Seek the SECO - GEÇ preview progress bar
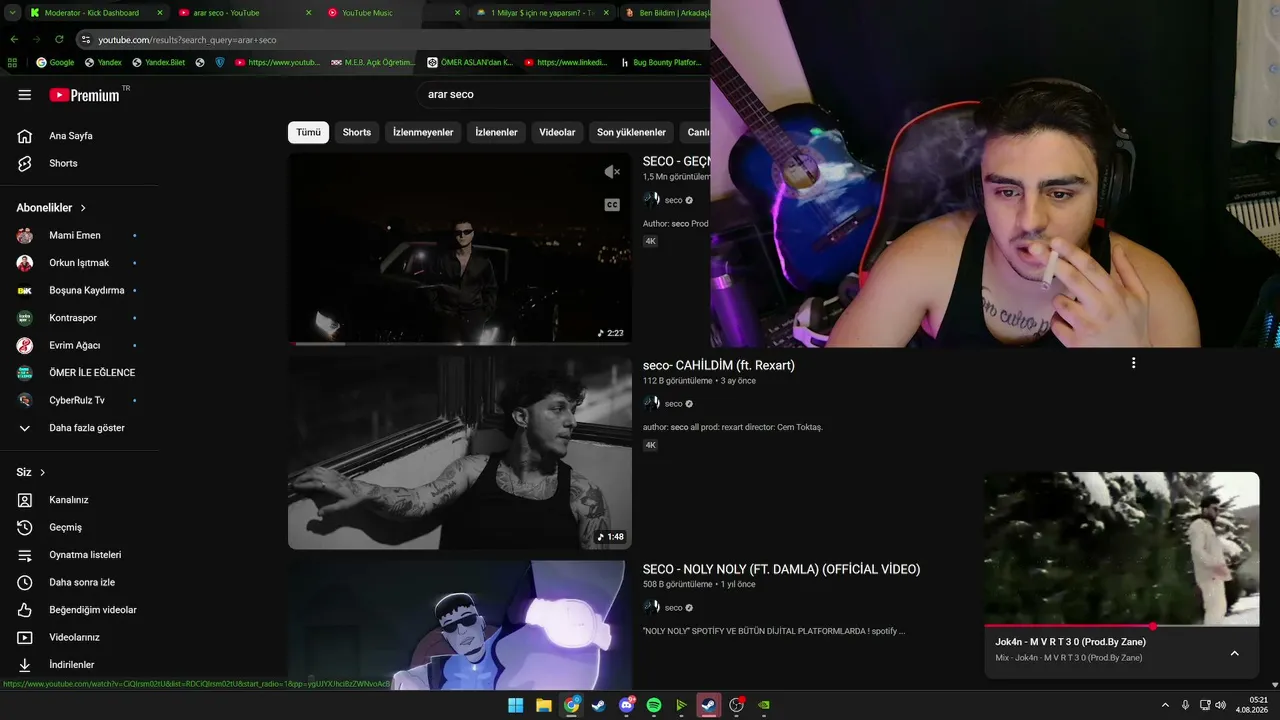This screenshot has width=1280, height=720. 460,343
